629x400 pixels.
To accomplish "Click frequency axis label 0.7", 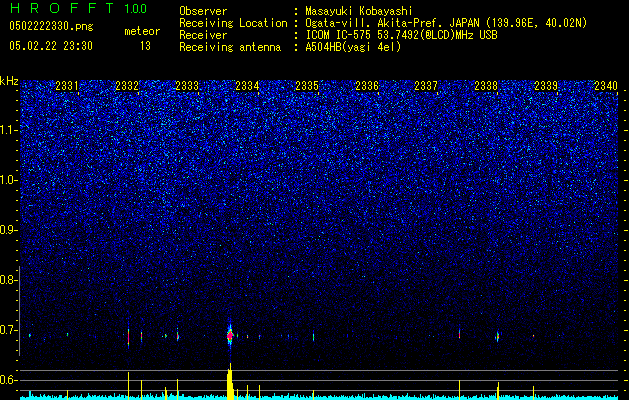I will [9, 330].
